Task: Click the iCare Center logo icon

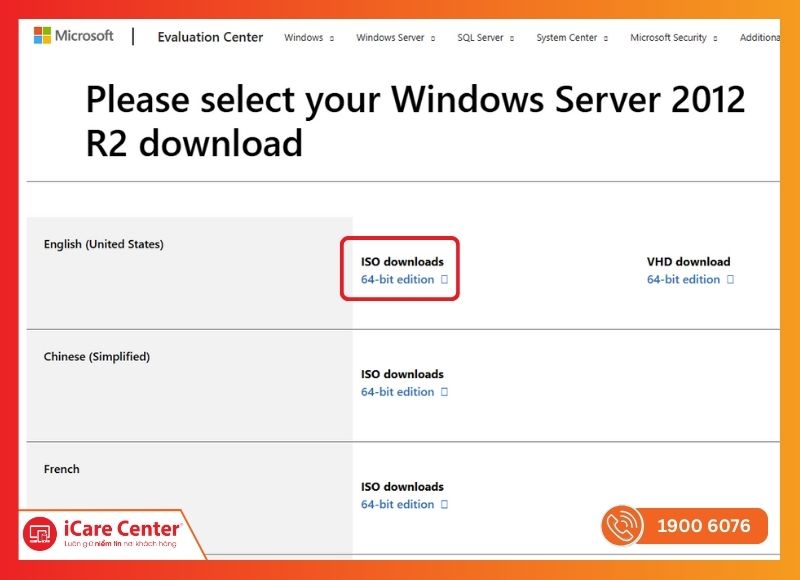Action: (39, 534)
